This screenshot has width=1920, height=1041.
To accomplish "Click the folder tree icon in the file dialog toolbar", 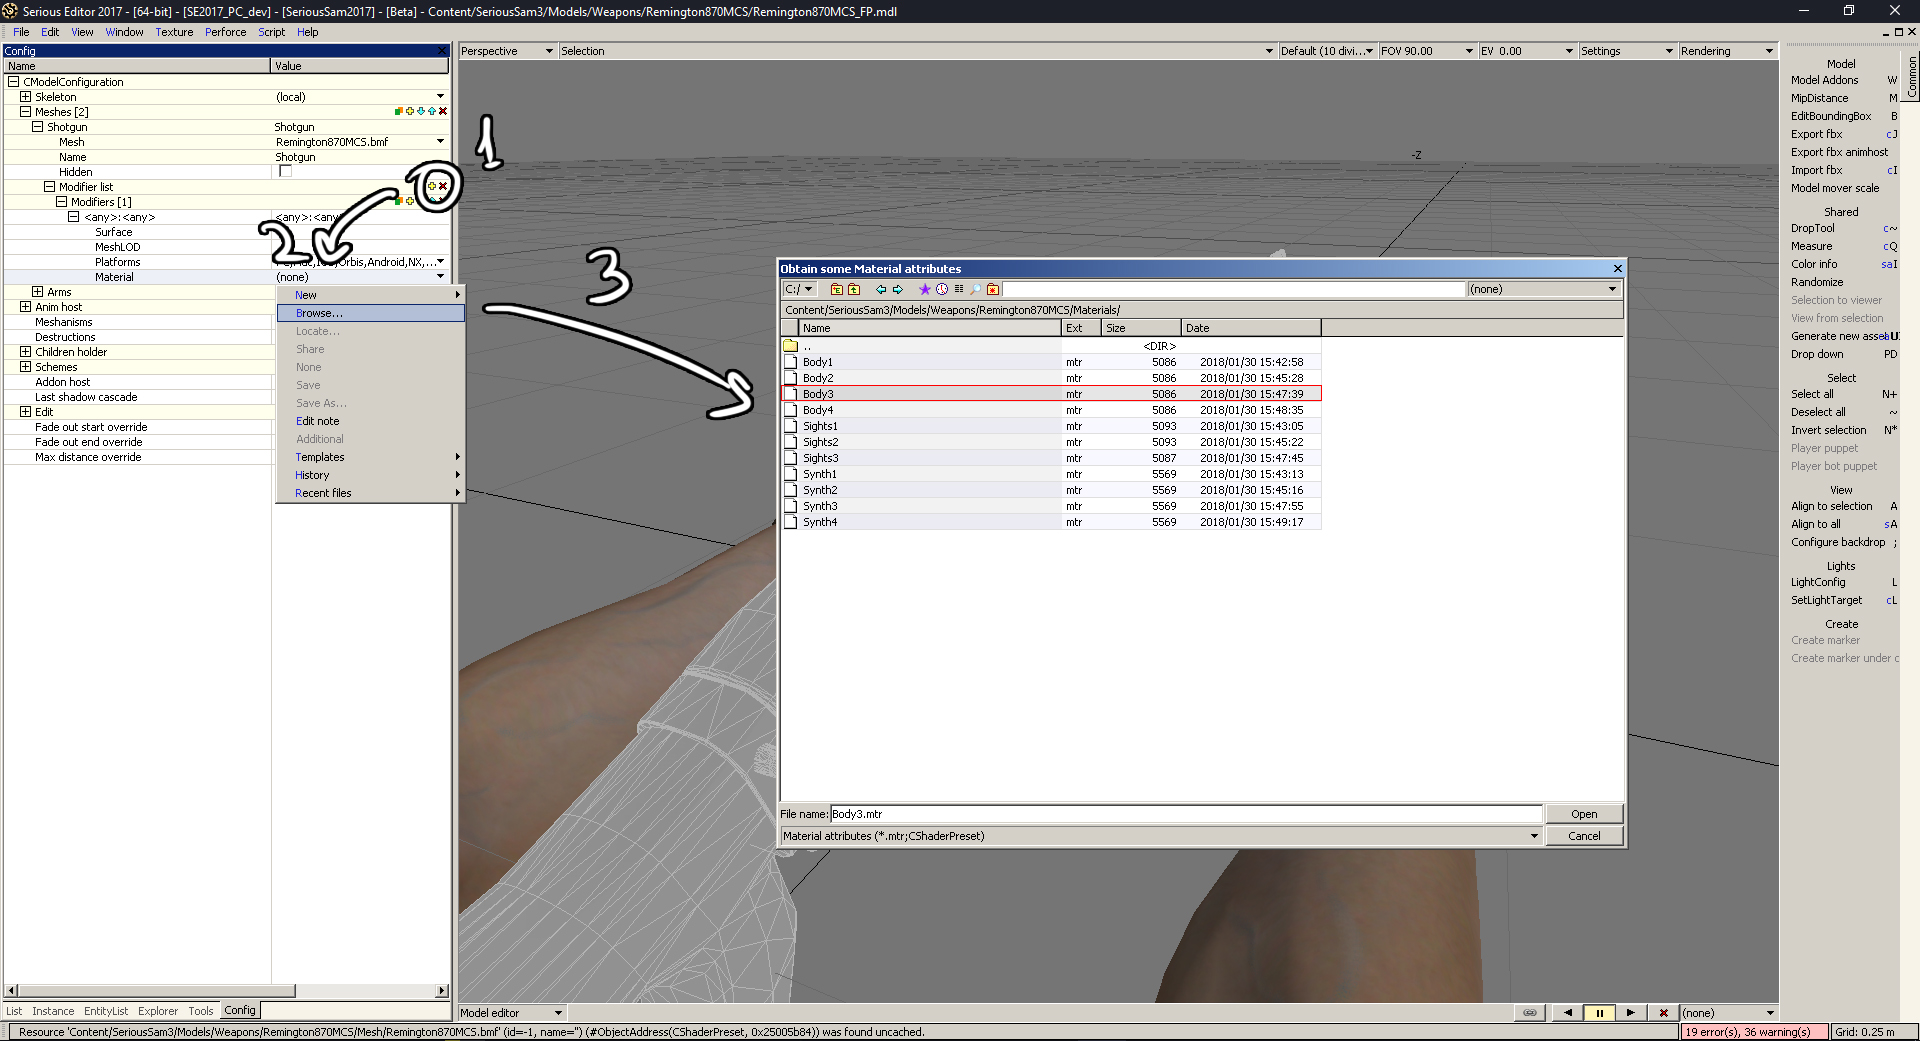I will click(x=837, y=289).
